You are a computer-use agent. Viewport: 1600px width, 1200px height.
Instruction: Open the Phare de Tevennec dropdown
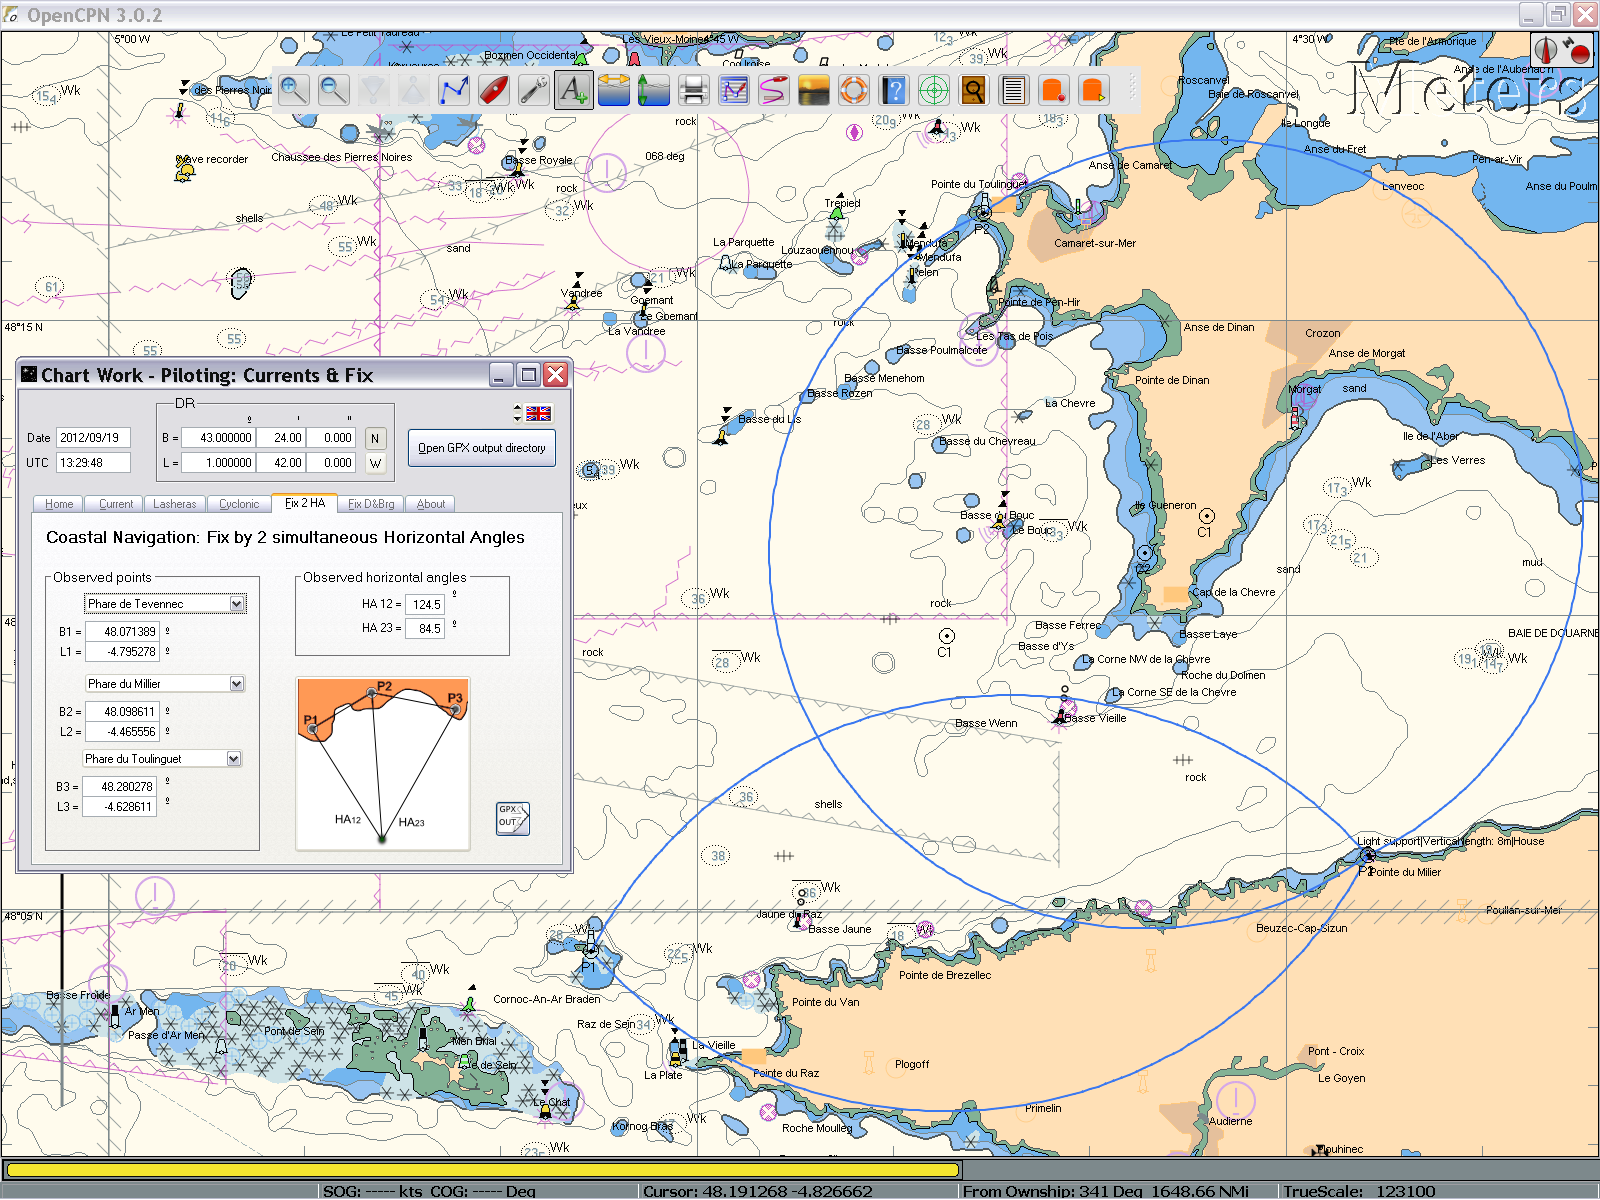click(237, 604)
